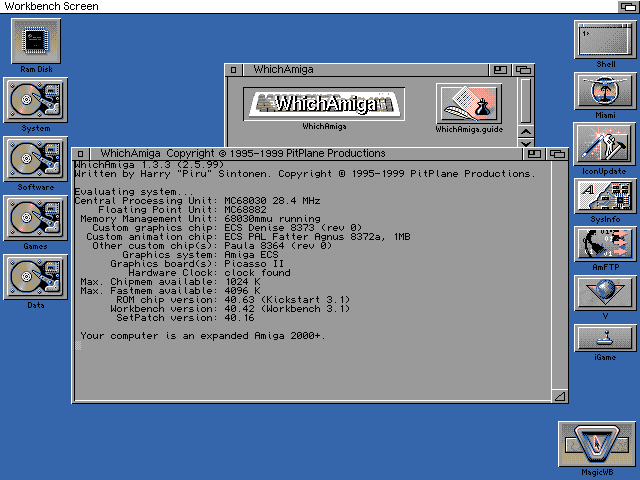
Task: Select the System hard disk icon
Action: pyautogui.click(x=36, y=100)
